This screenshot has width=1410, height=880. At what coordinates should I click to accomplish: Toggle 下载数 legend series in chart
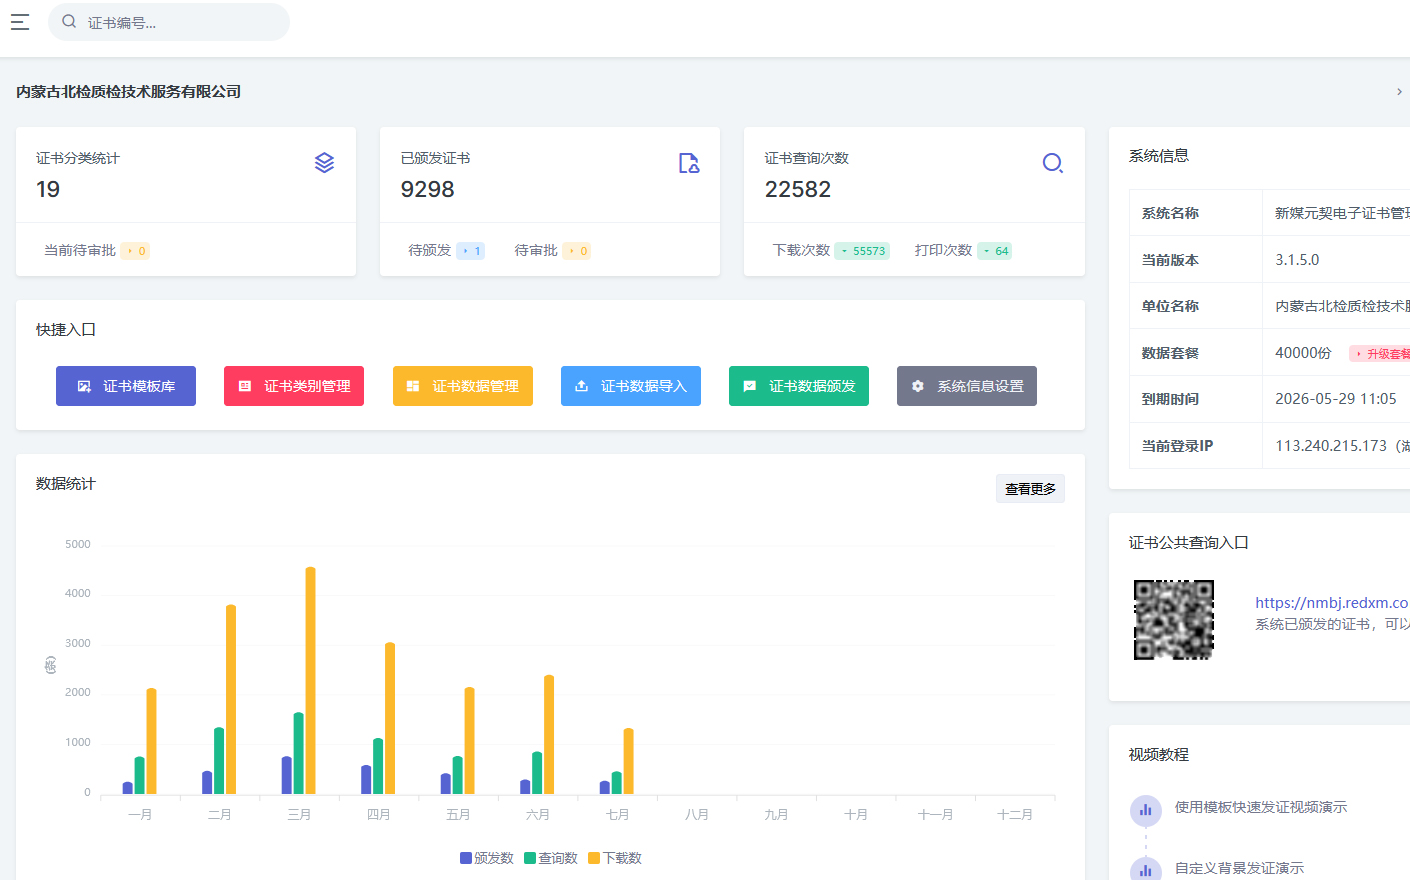coord(615,858)
